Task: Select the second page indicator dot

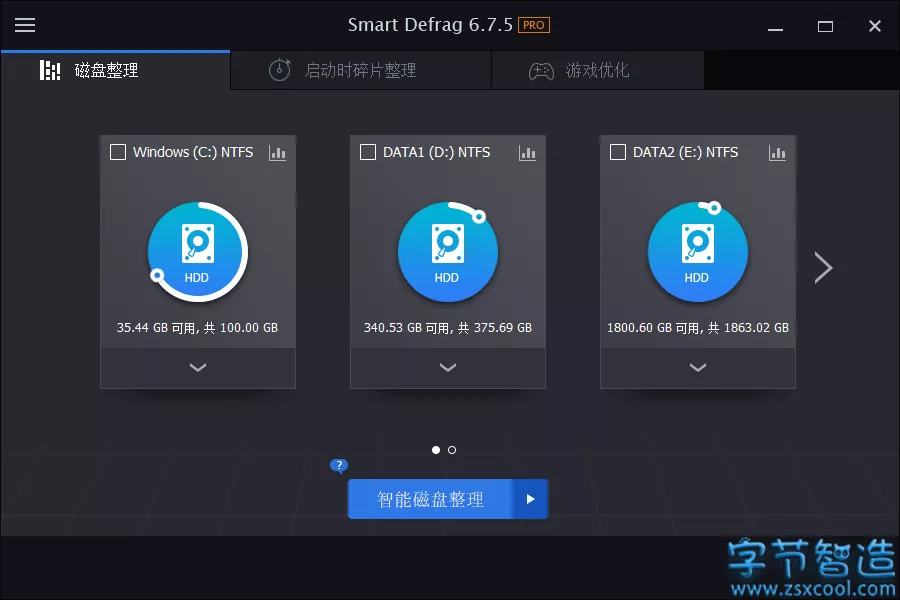Action: [x=452, y=450]
